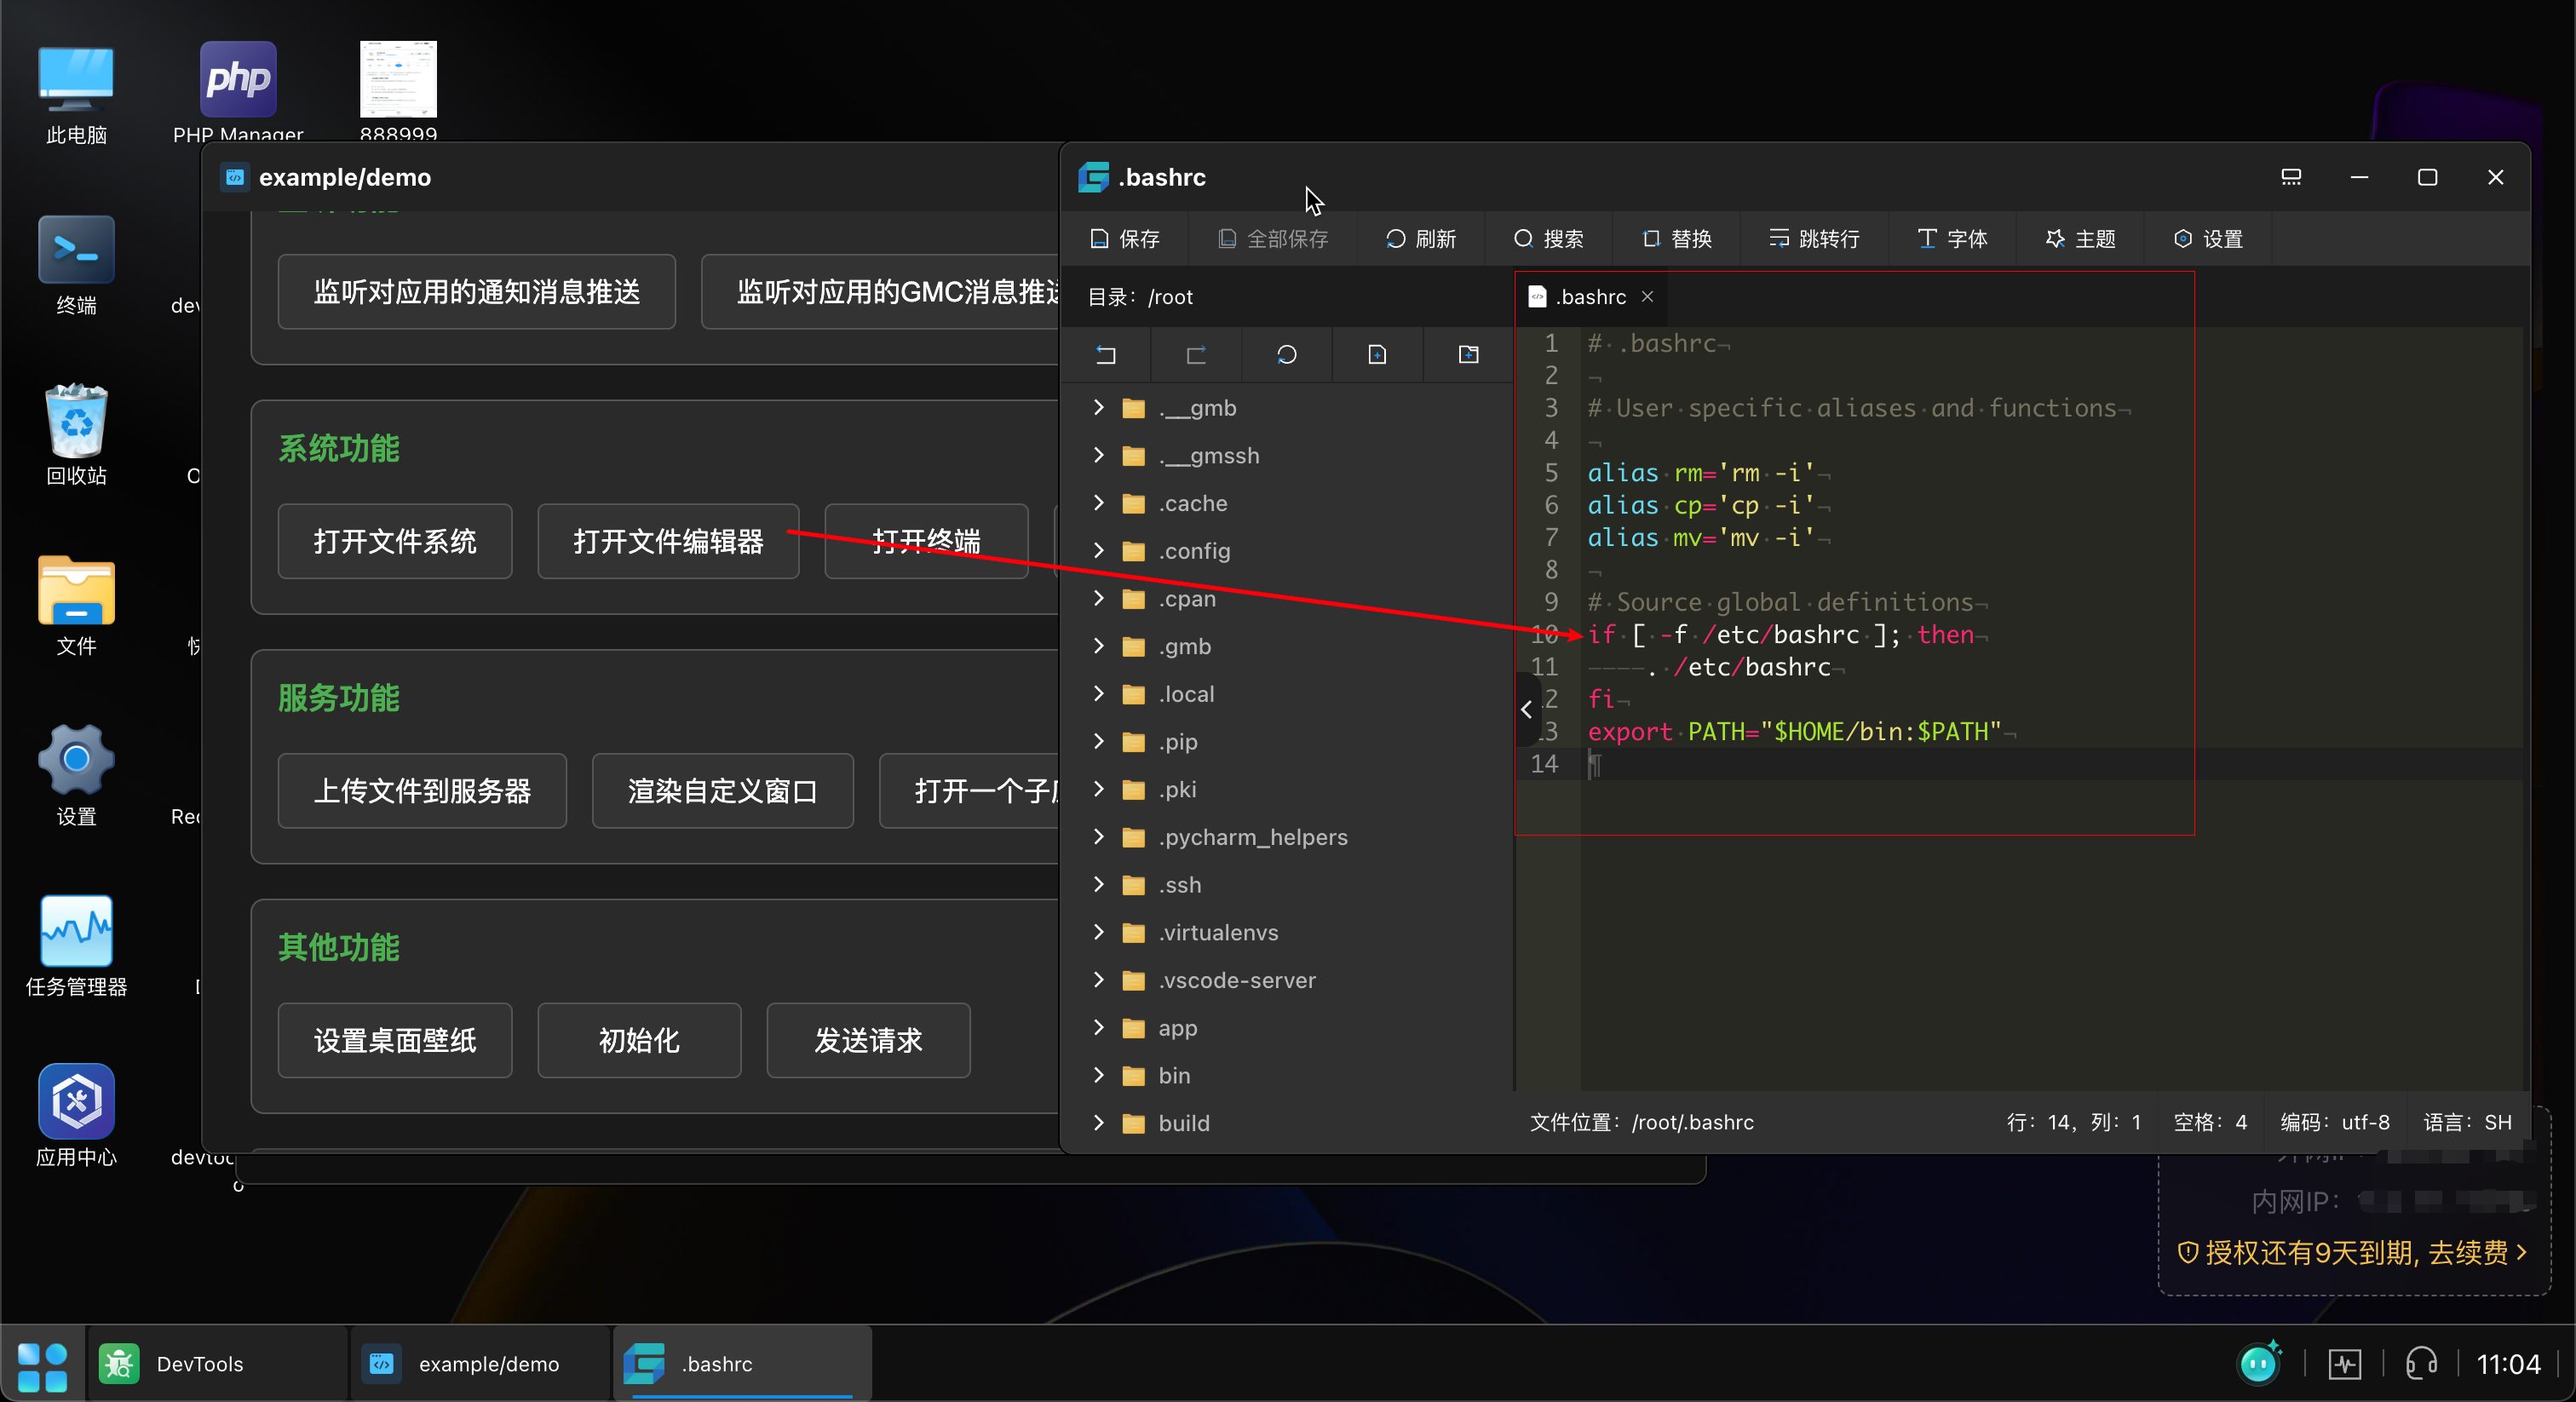Image resolution: width=2576 pixels, height=1402 pixels.
Task: Open 搜索 search in the editor toolbar
Action: [1548, 239]
